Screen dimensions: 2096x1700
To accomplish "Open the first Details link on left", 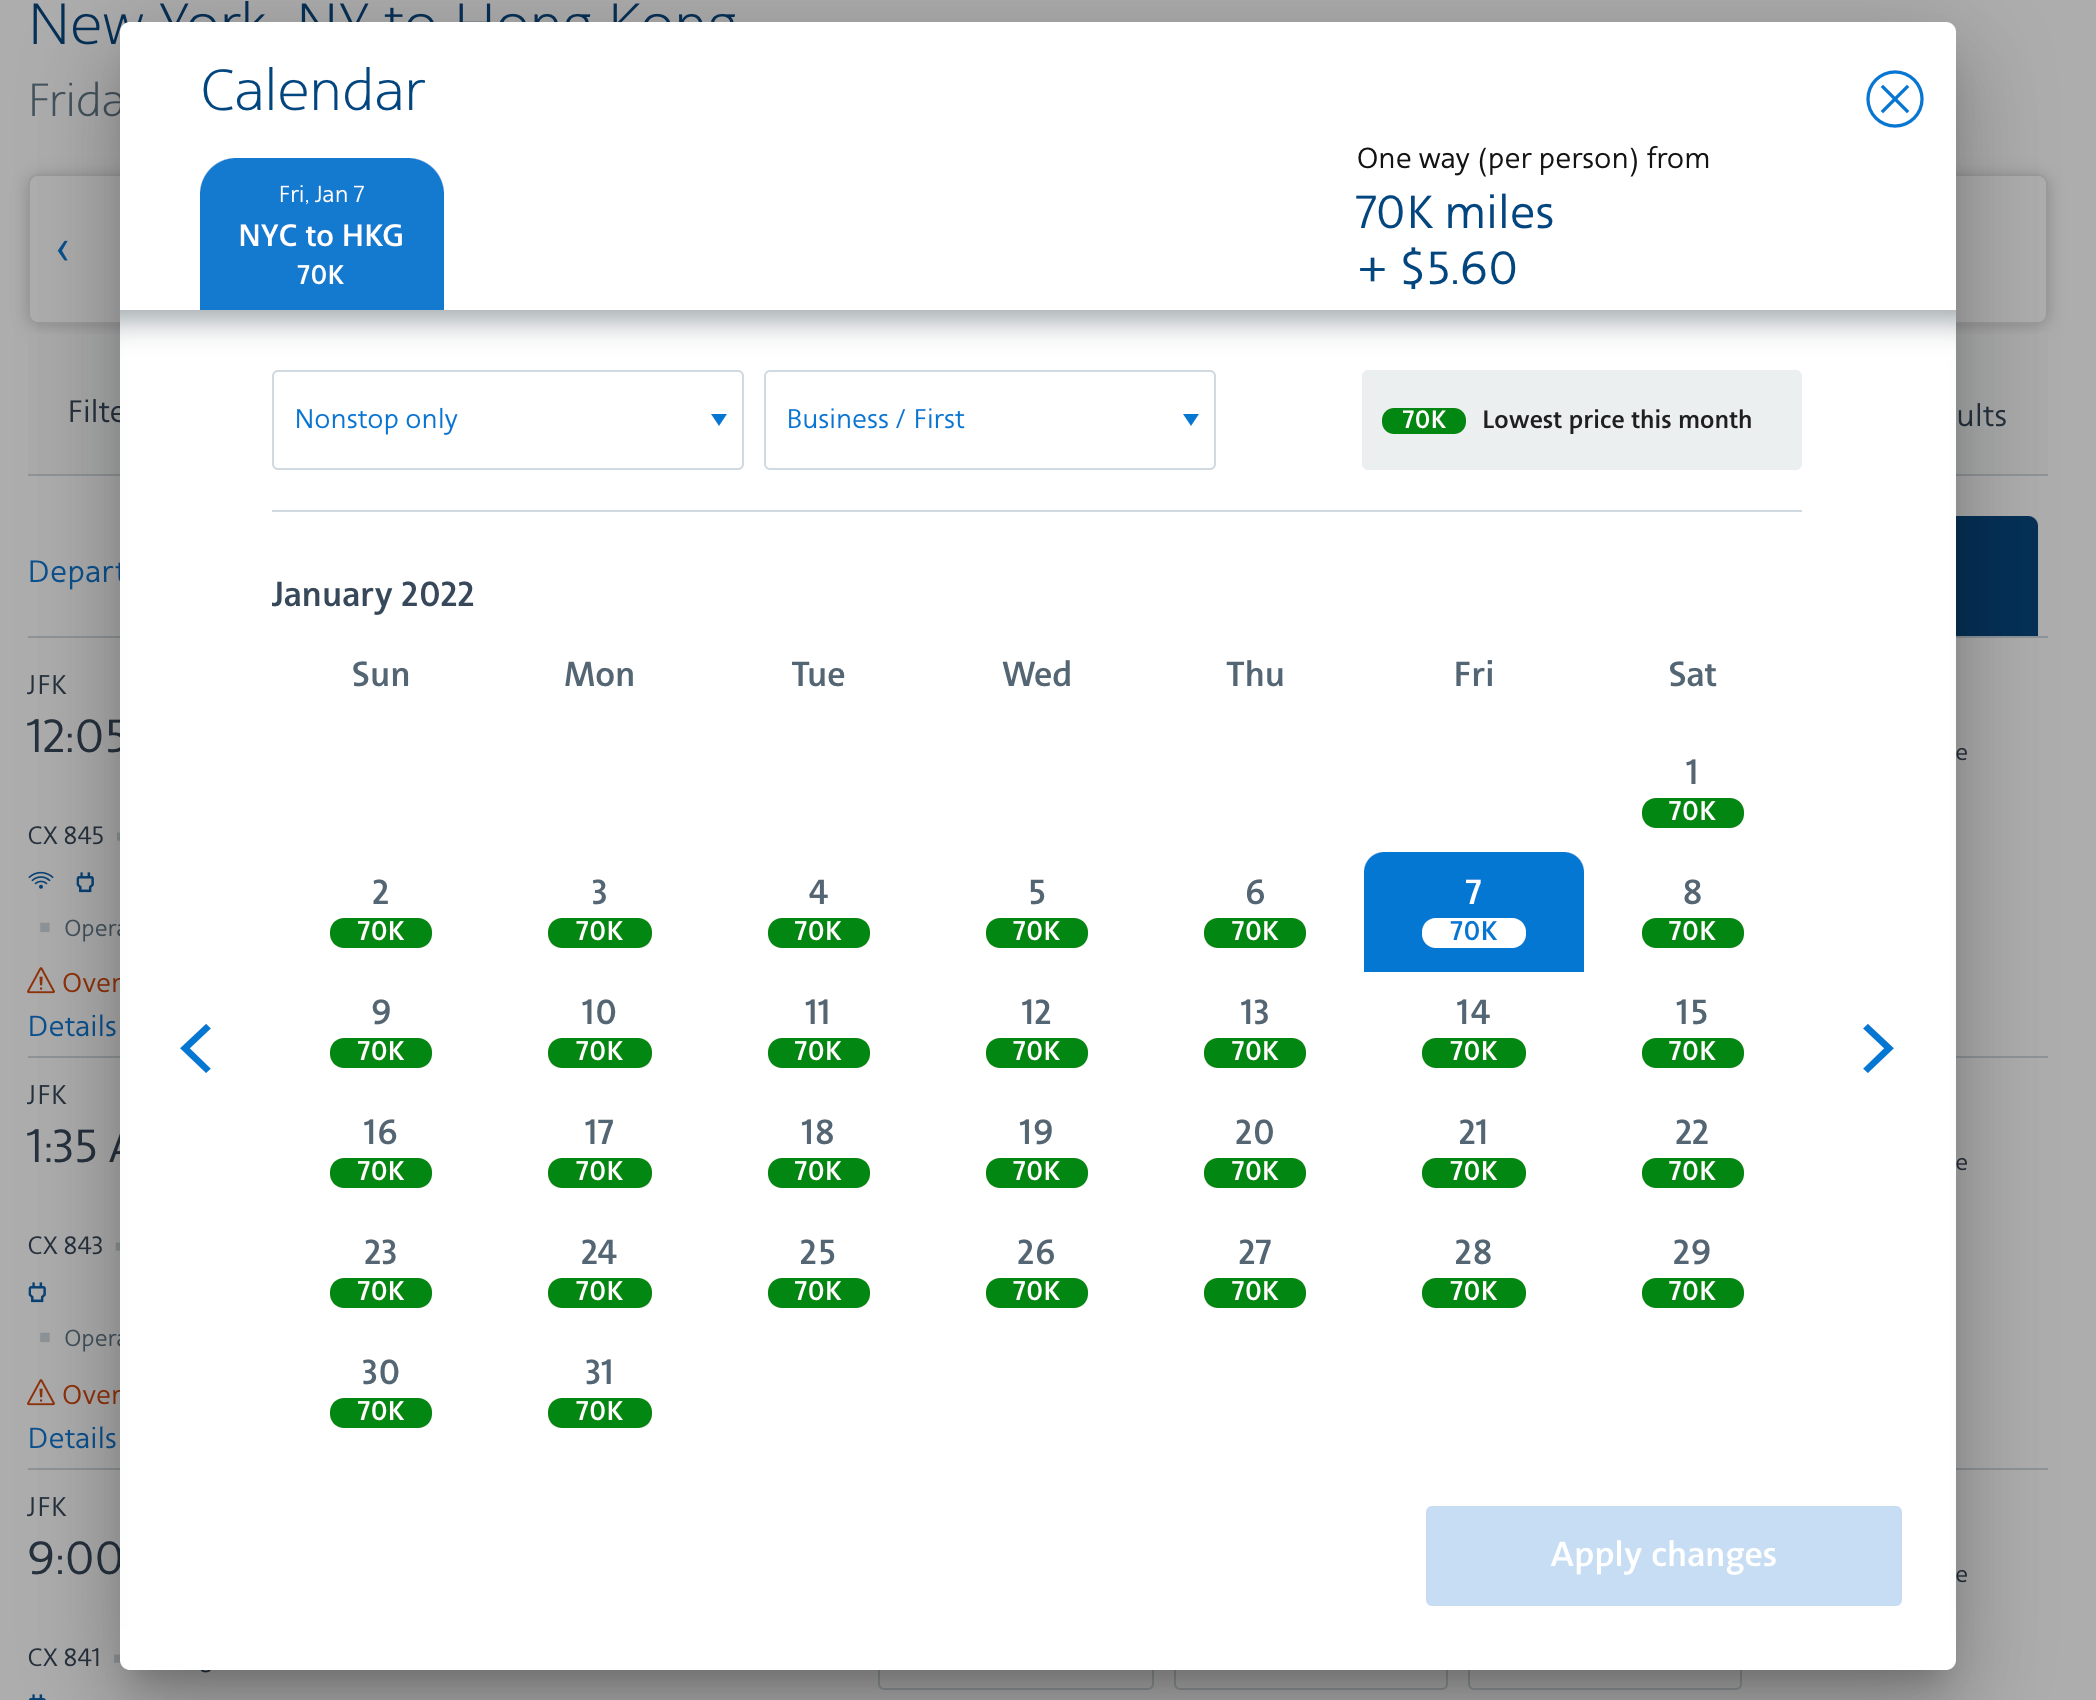I will click(x=72, y=1026).
